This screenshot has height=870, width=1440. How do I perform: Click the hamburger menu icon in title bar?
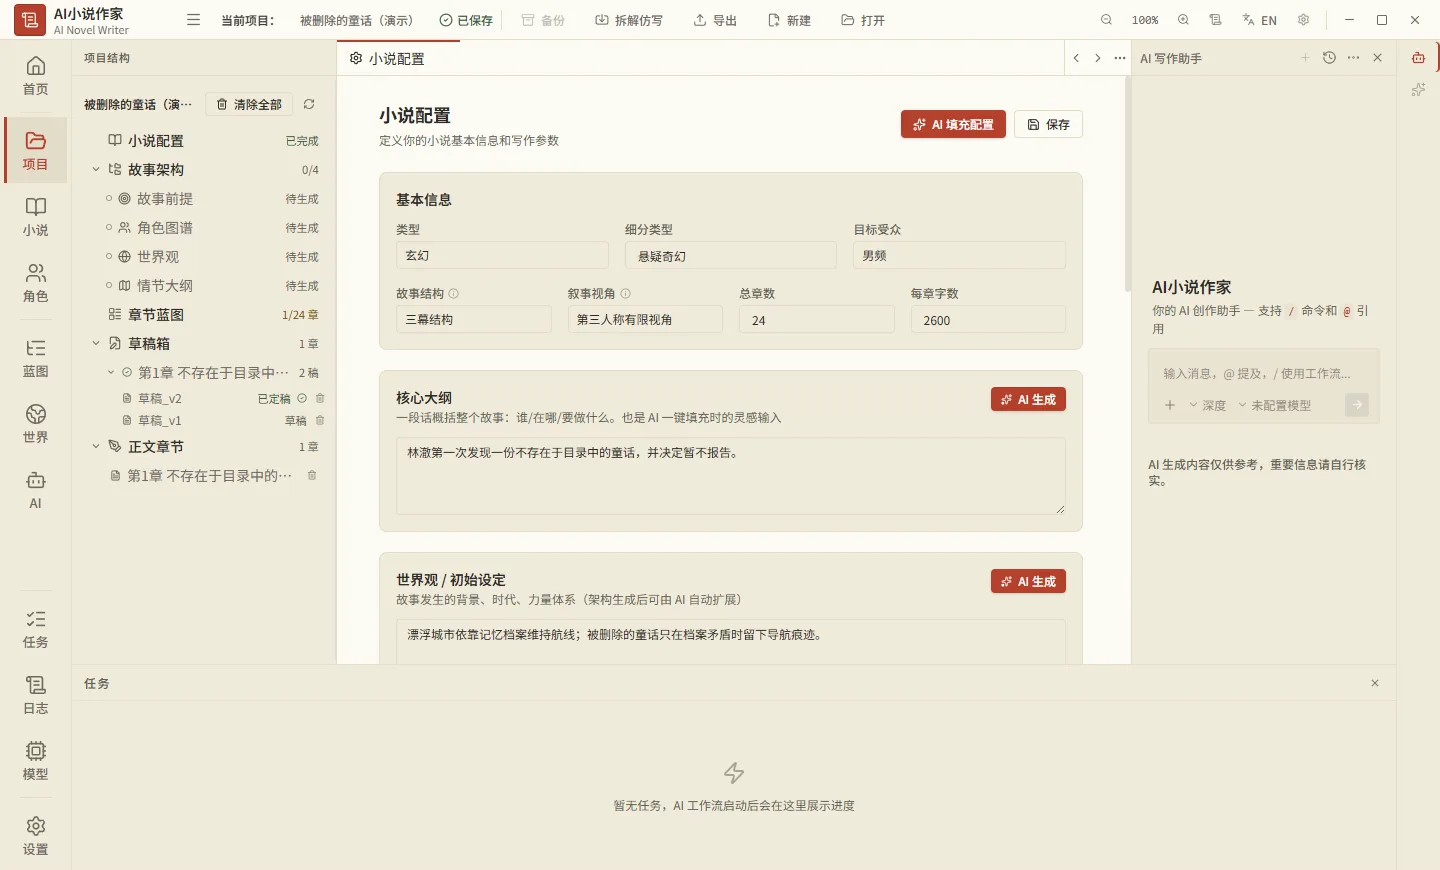[x=194, y=20]
